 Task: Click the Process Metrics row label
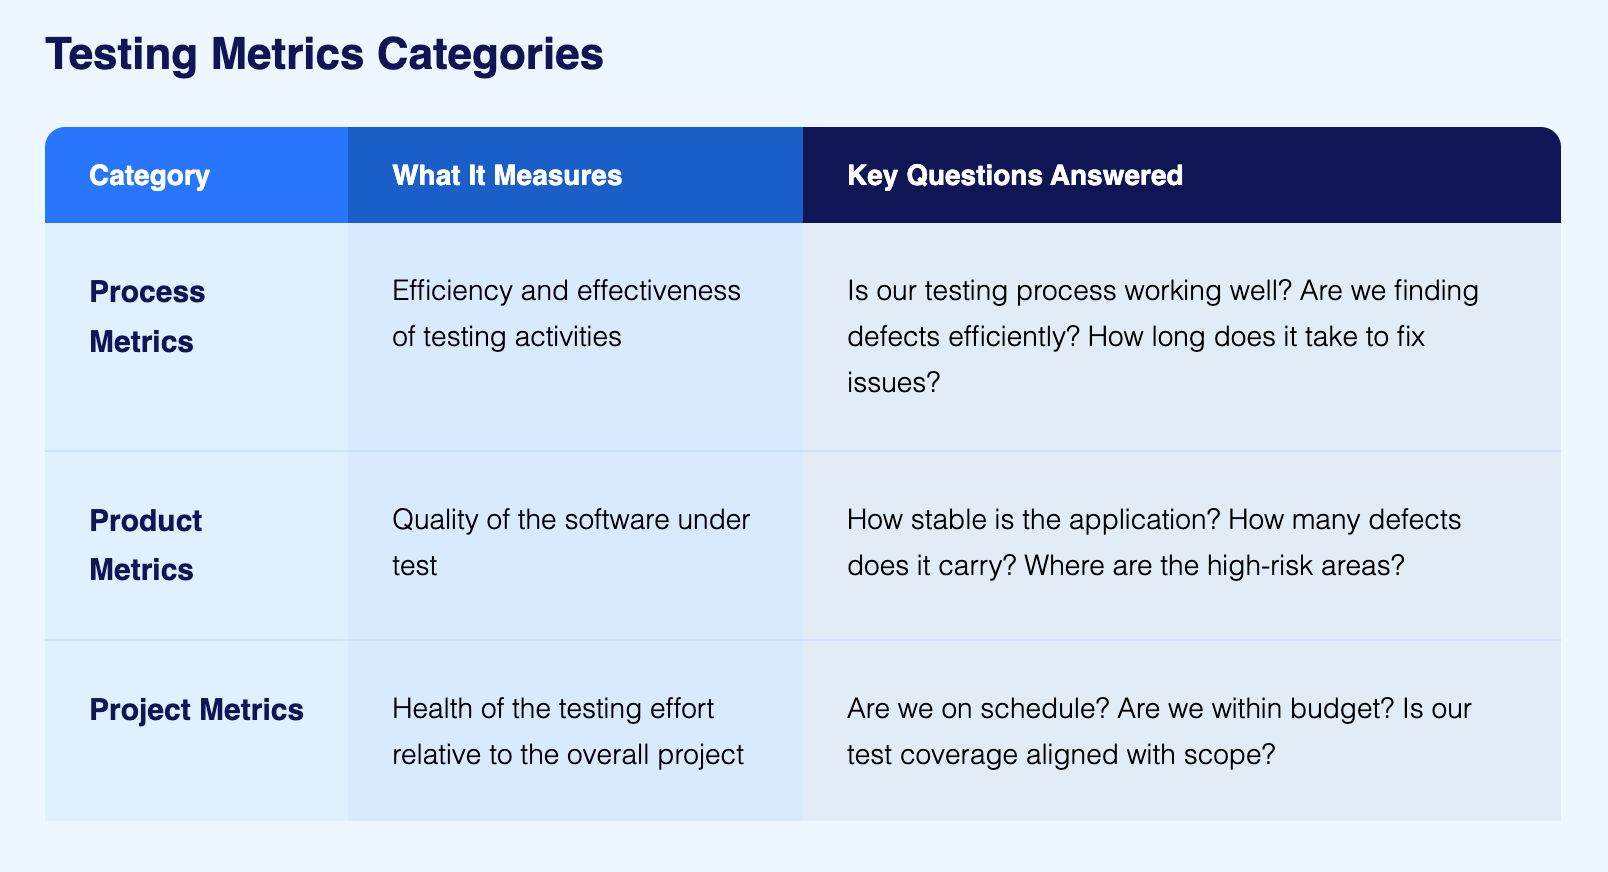[x=147, y=316]
